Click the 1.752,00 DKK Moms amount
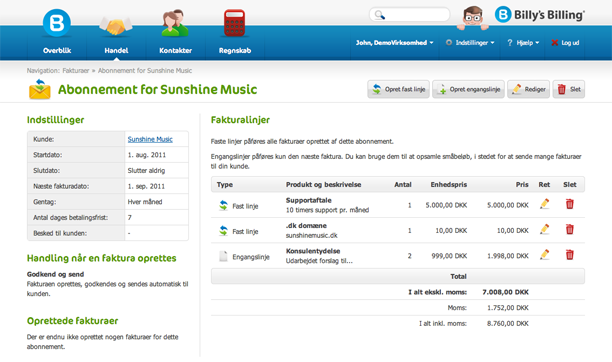The width and height of the screenshot is (612, 362). coord(508,308)
